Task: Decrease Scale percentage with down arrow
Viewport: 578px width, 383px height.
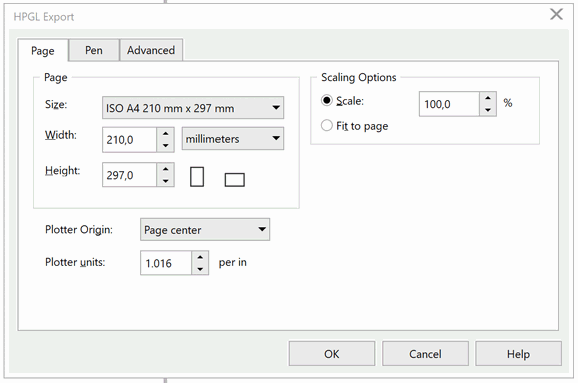Action: pyautogui.click(x=488, y=110)
